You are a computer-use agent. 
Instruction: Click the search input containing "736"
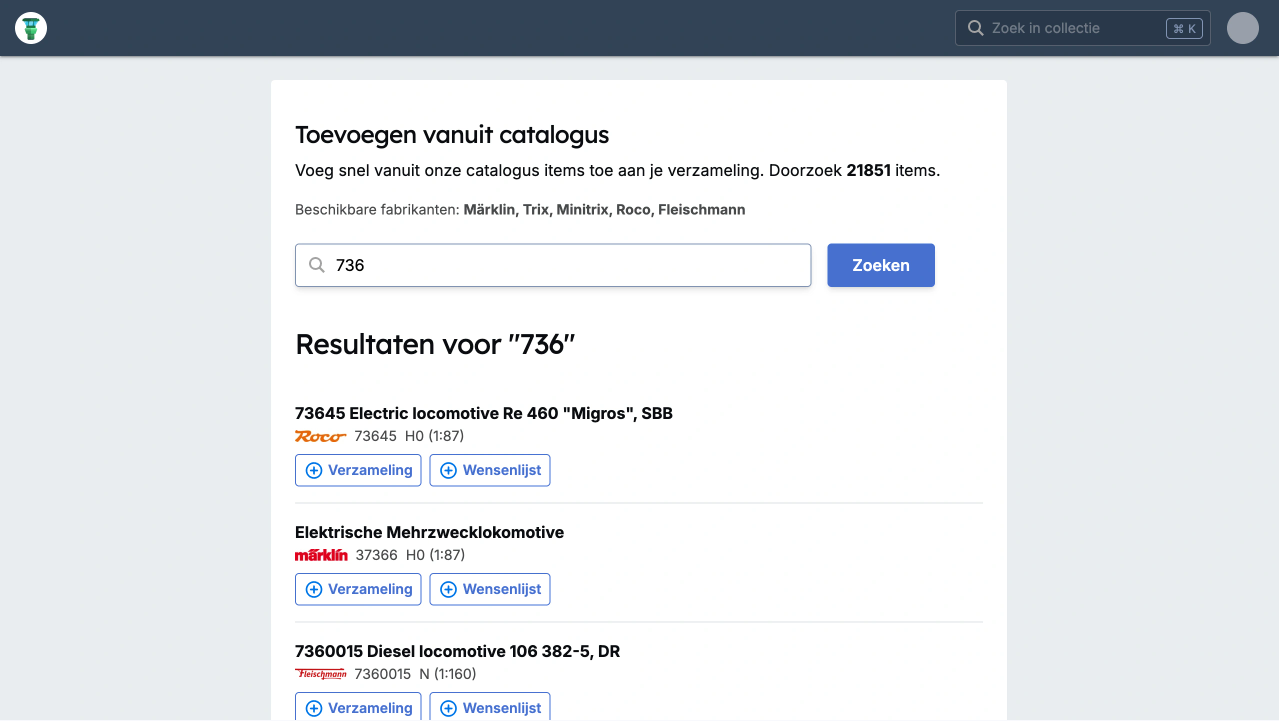(x=553, y=264)
